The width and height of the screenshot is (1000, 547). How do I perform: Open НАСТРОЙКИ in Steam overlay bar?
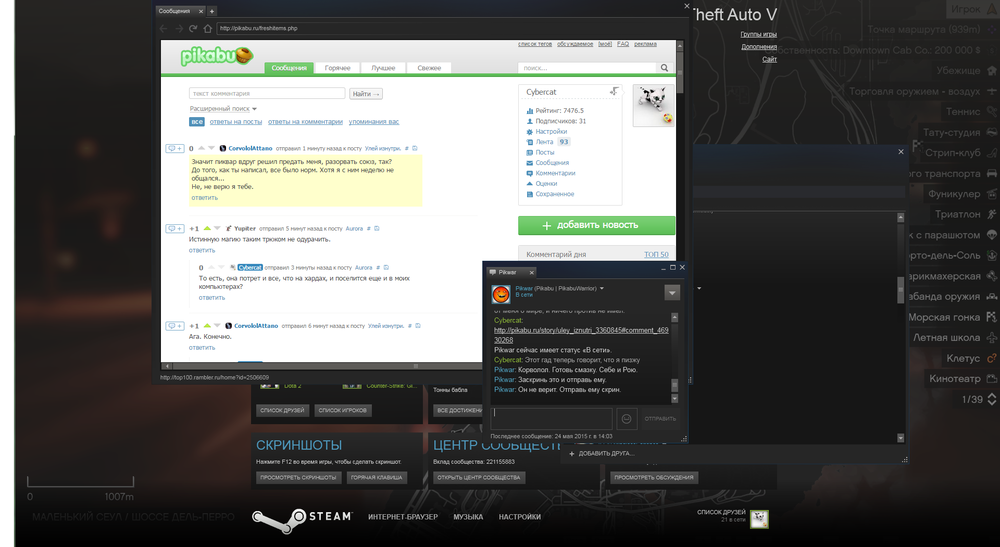pos(520,517)
